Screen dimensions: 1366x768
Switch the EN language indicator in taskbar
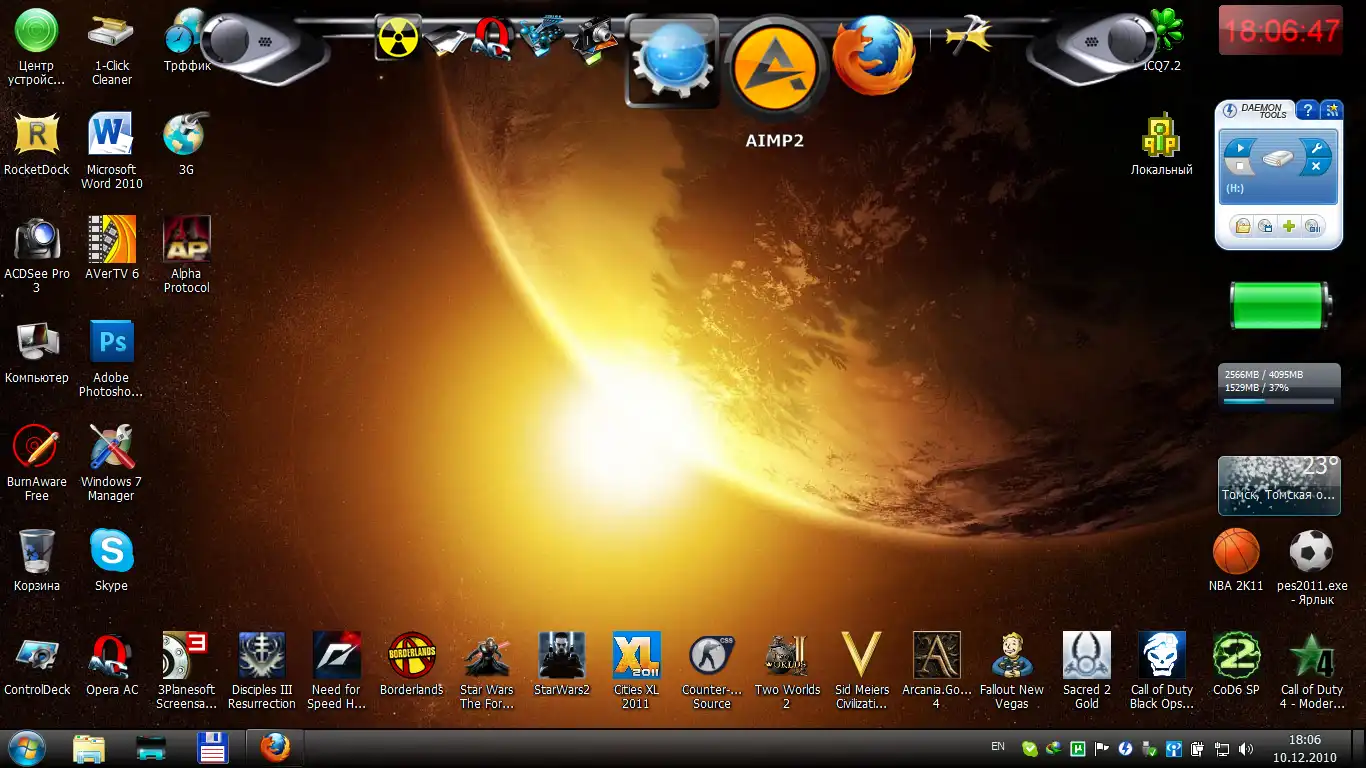tap(997, 746)
